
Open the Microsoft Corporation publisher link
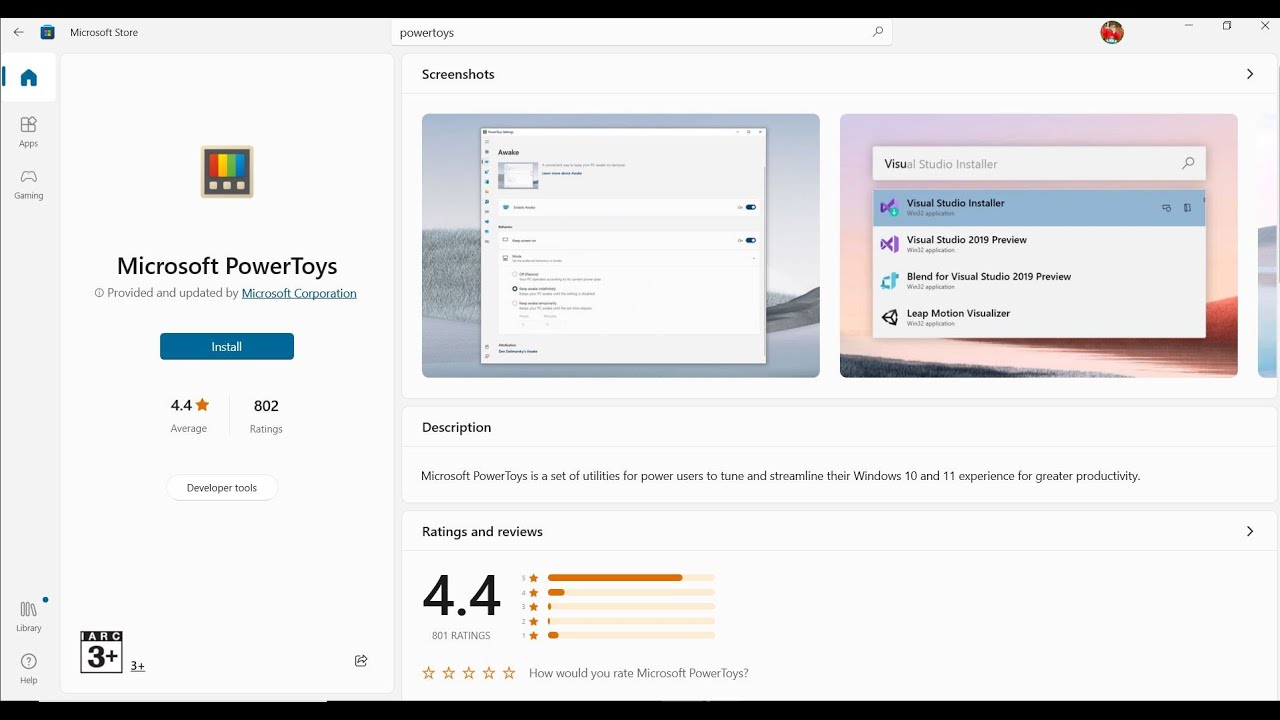(299, 293)
